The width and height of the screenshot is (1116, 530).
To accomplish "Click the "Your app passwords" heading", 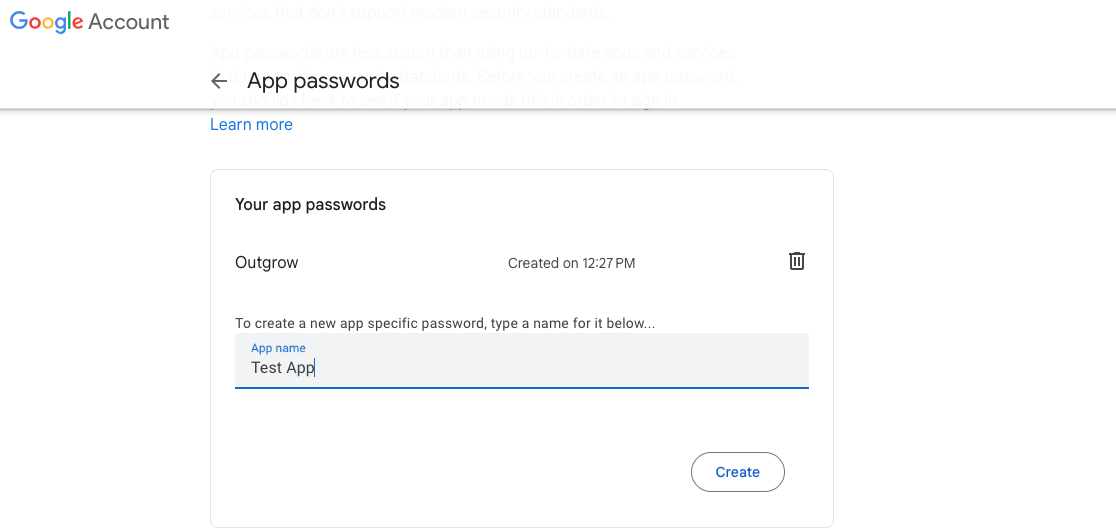I will [x=310, y=204].
